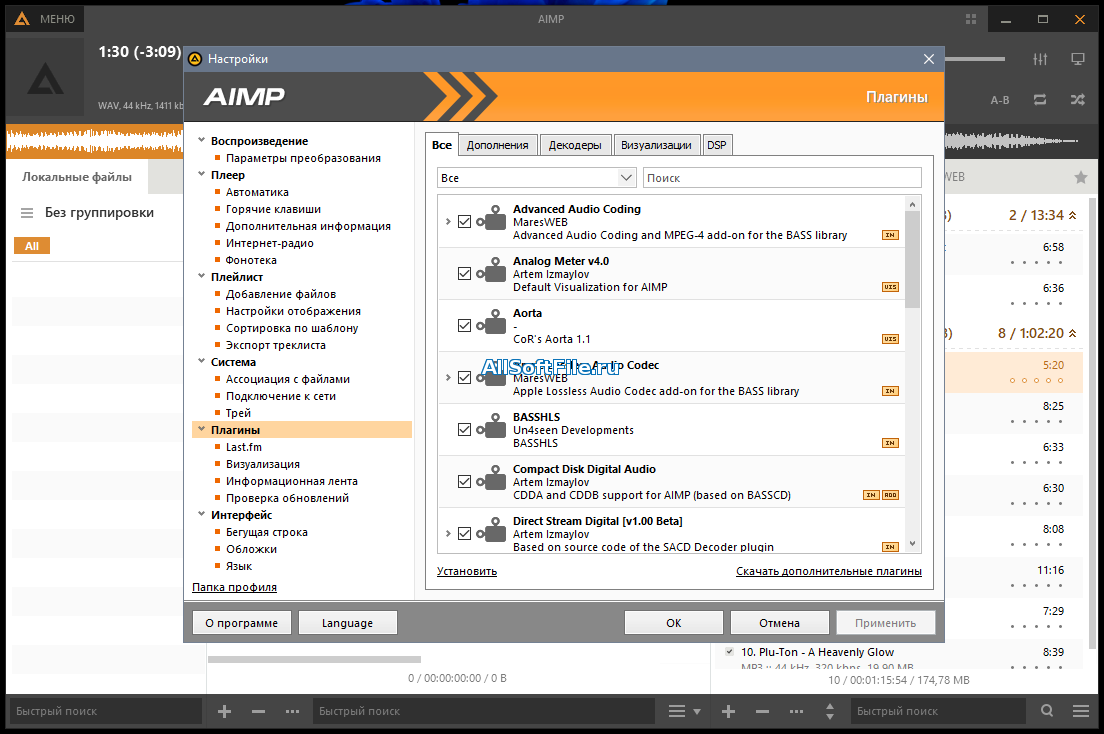The height and width of the screenshot is (734, 1104).
Task: Click the Direct Stream Digital plugin icon
Action: (x=491, y=531)
